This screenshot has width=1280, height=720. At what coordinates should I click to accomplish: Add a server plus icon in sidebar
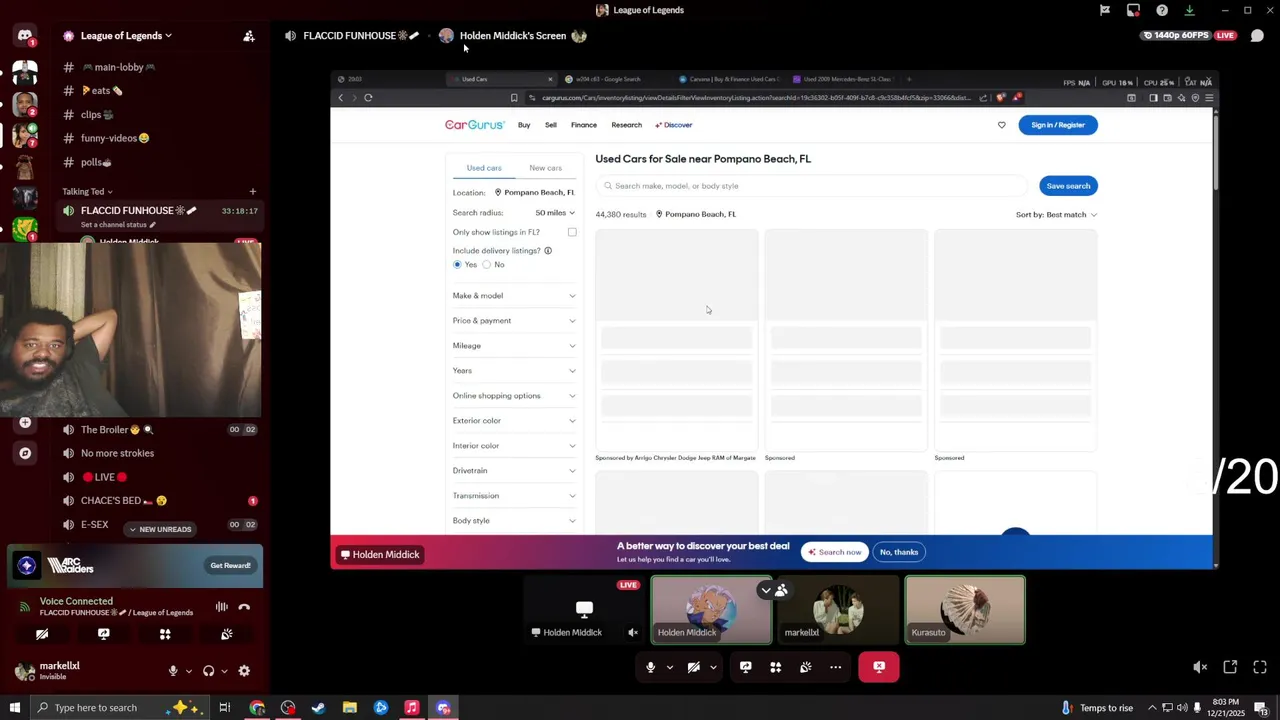point(25,422)
